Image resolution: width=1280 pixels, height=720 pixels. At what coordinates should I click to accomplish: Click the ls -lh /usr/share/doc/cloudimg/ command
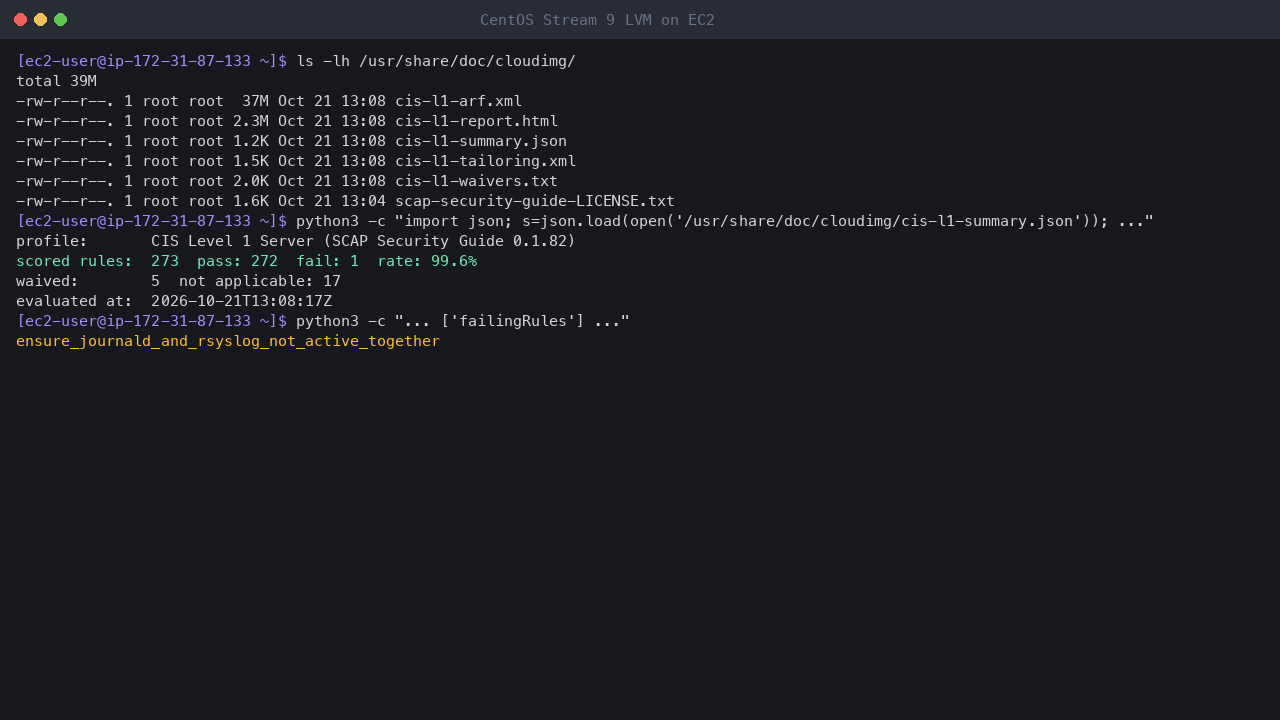pos(436,61)
